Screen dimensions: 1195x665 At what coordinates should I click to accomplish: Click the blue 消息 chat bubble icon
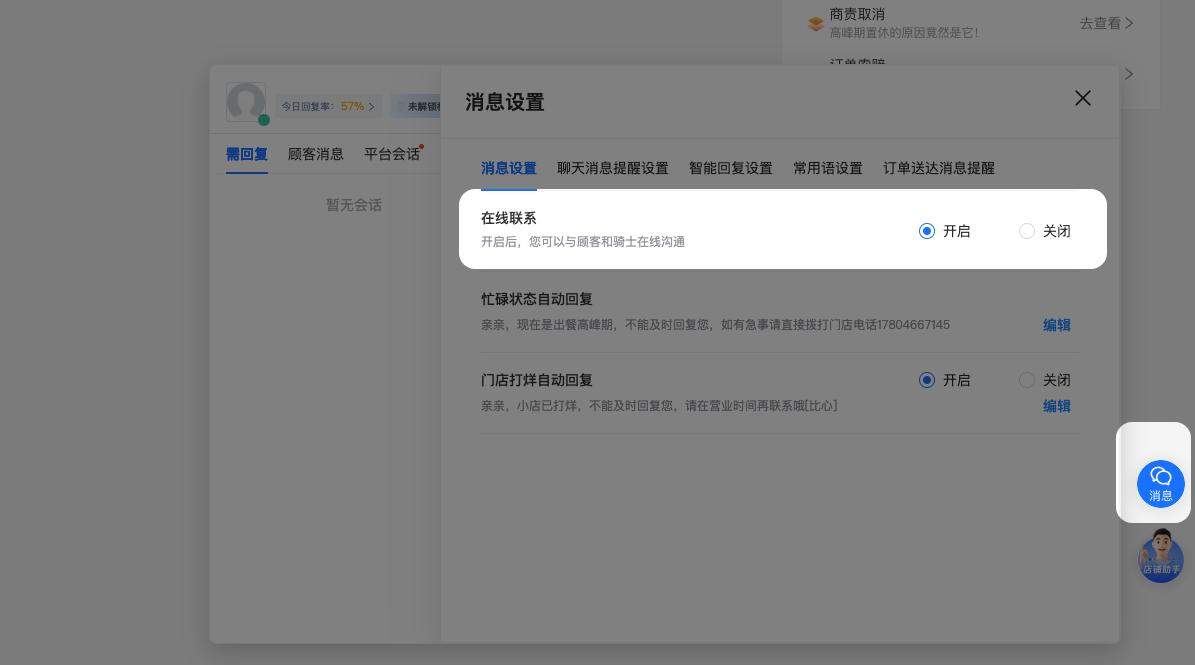click(1160, 483)
